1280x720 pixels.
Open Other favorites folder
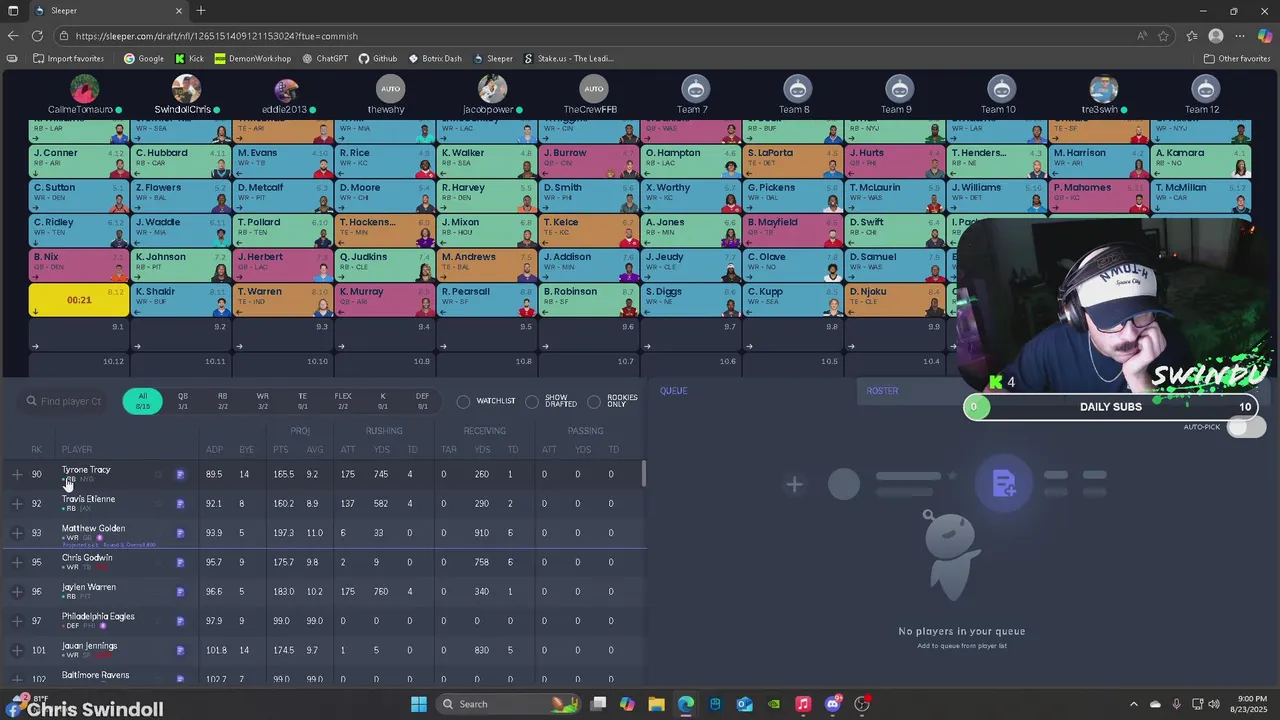1237,58
